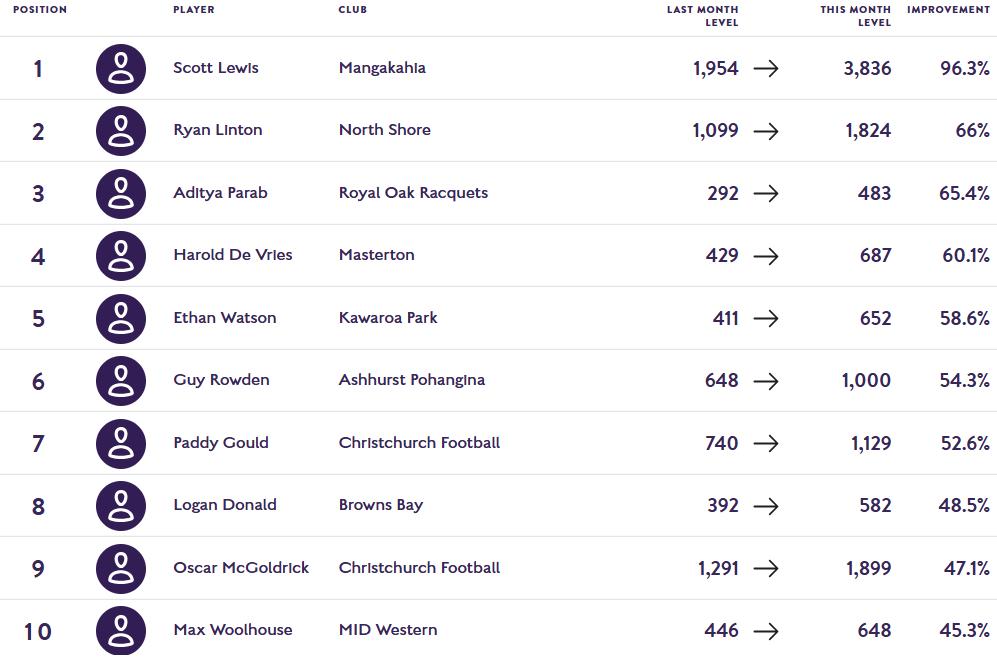997x657 pixels.
Task: Click the Club column header
Action: point(352,10)
